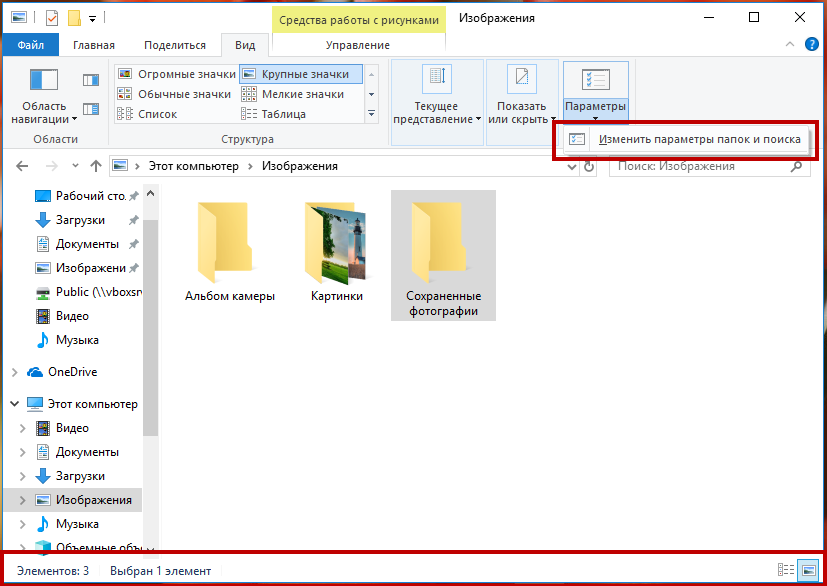This screenshot has height=586, width=827.
Task: Choose Изменить параметры папок и поиска
Action: pyautogui.click(x=699, y=139)
